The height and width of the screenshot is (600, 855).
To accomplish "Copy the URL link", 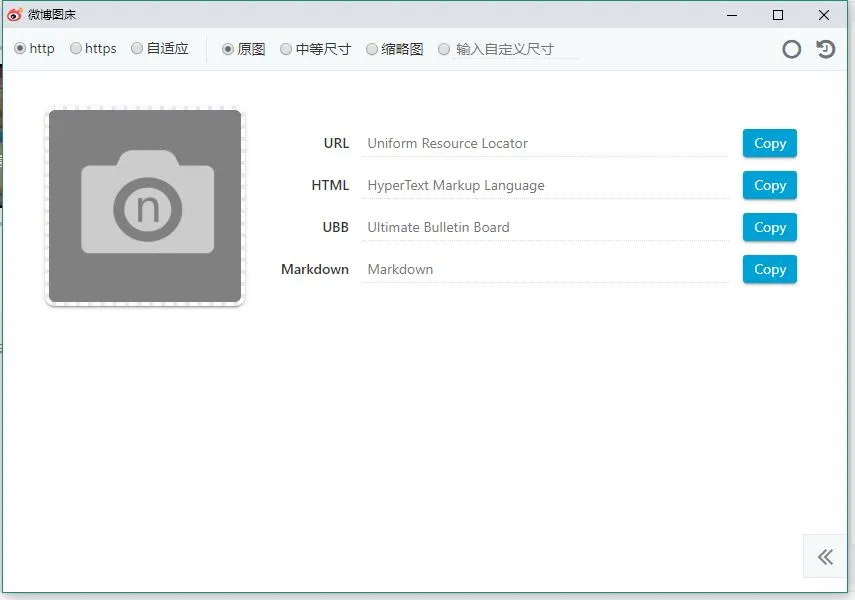I will pyautogui.click(x=769, y=143).
